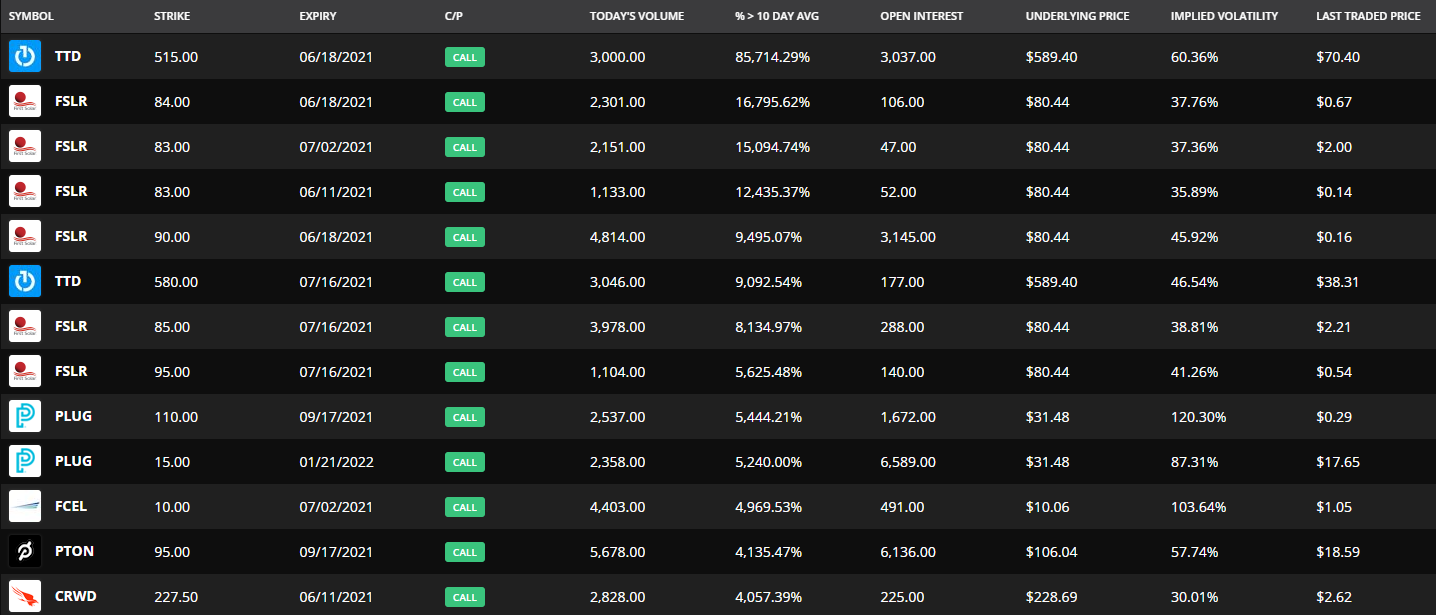
Task: Click the 85,714.29% value
Action: tap(772, 57)
